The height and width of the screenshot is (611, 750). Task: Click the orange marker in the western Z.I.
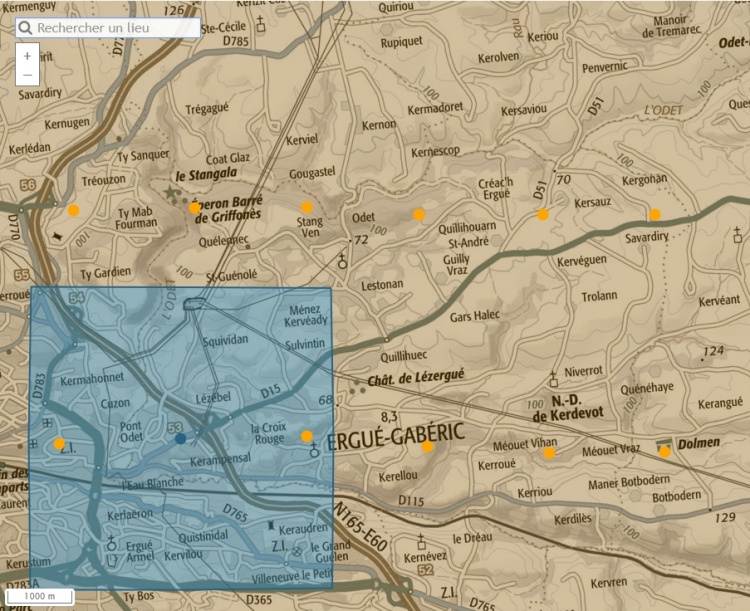coord(59,443)
